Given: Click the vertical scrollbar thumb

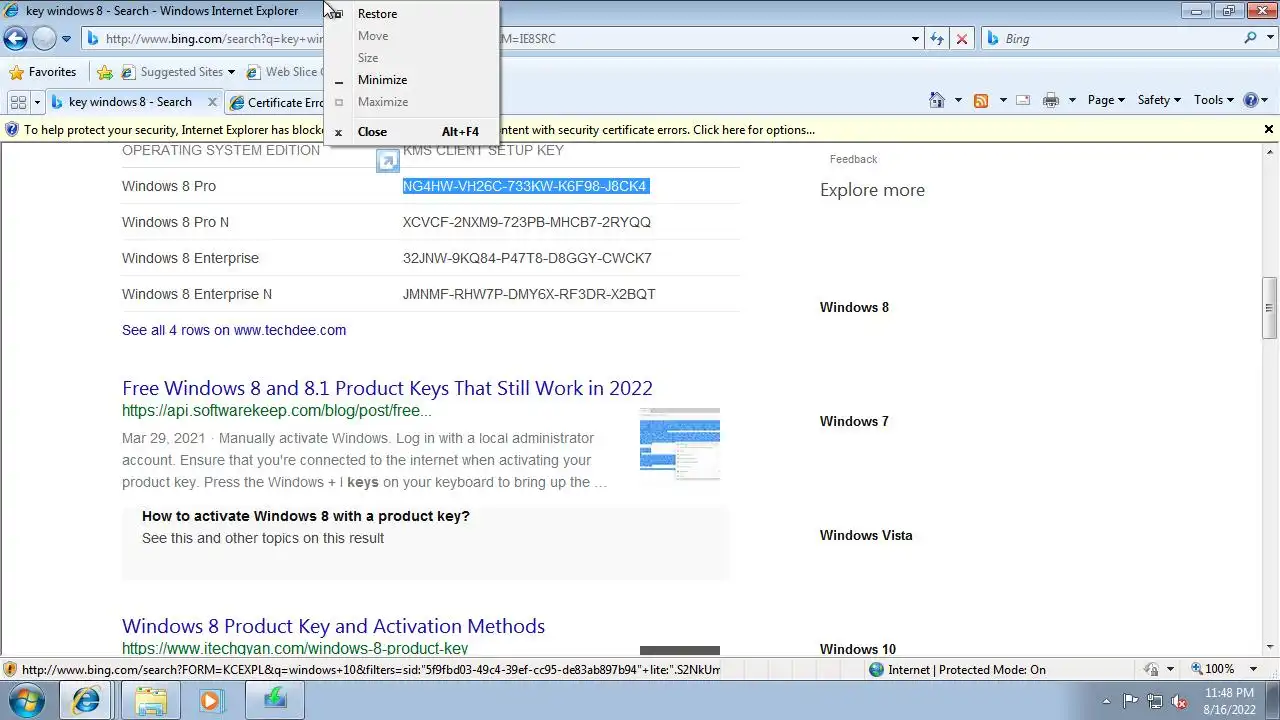Looking at the screenshot, I should click(1270, 309).
